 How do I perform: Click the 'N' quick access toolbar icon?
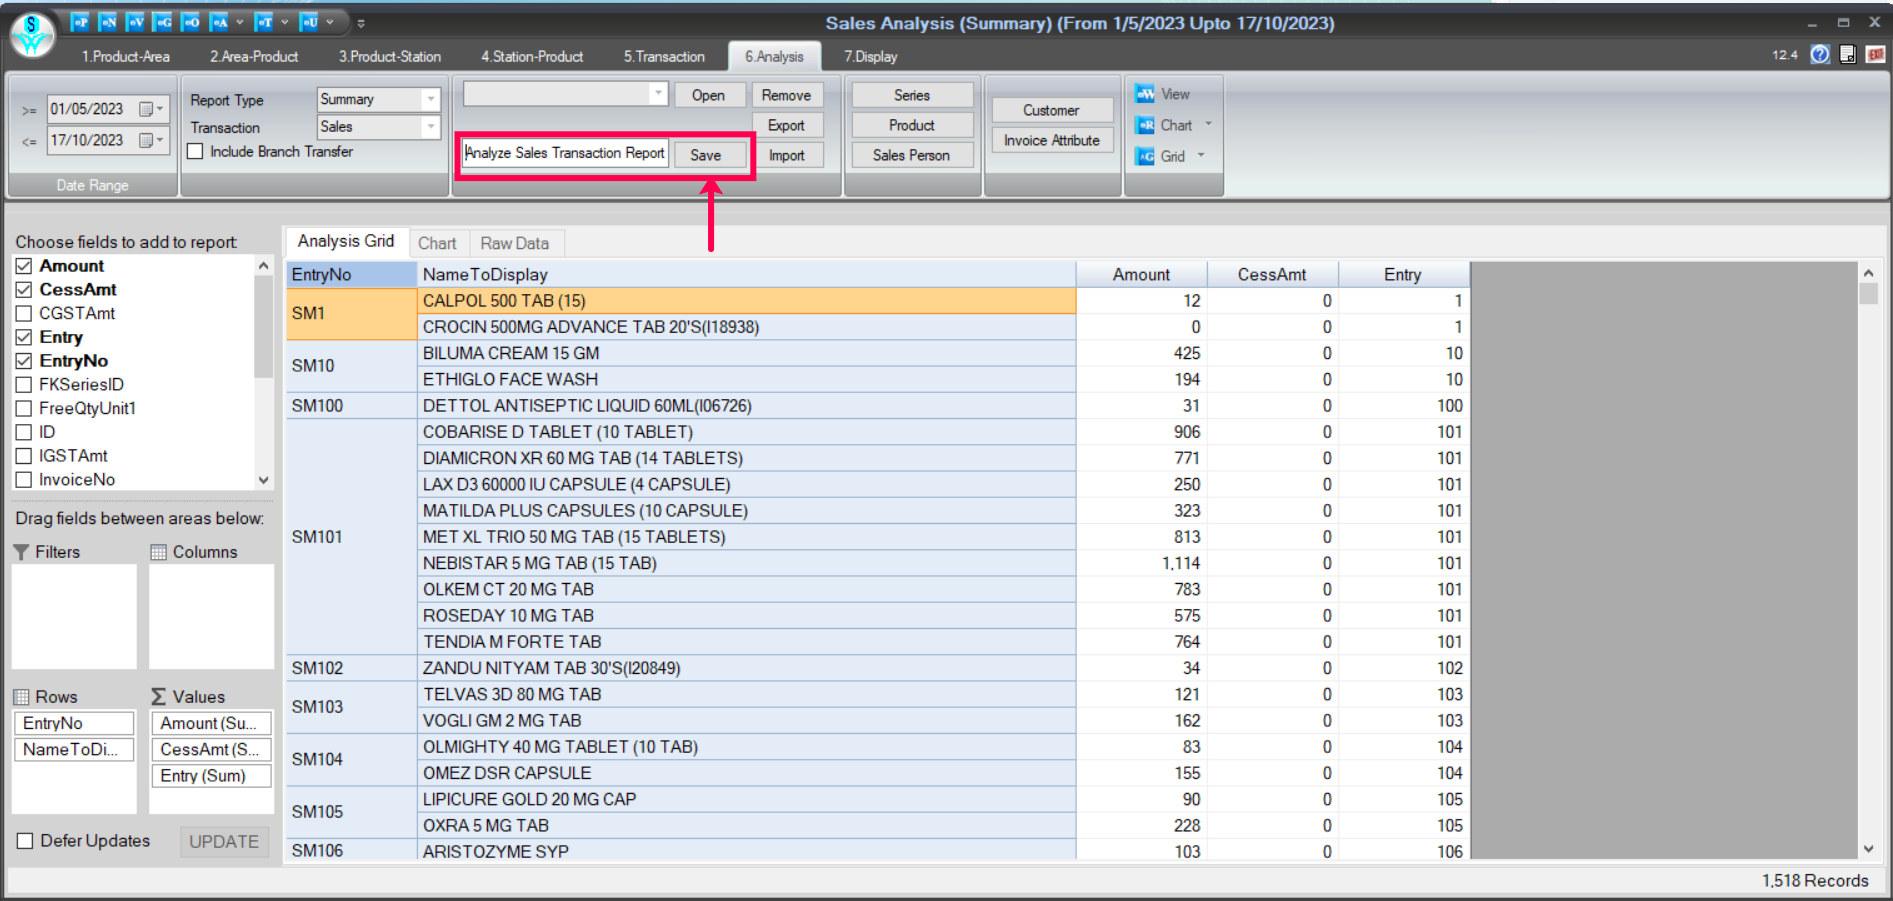pyautogui.click(x=108, y=21)
